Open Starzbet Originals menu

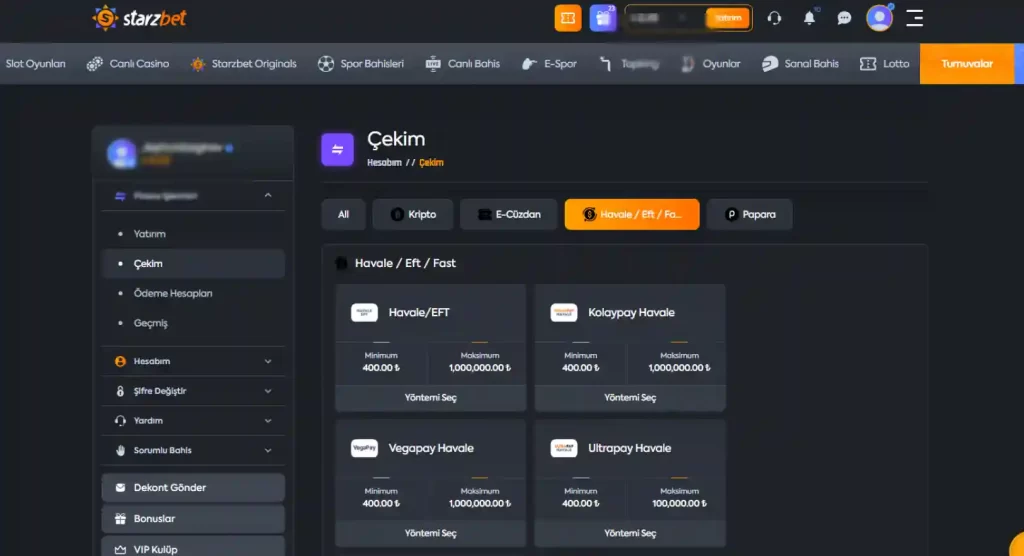pos(243,63)
